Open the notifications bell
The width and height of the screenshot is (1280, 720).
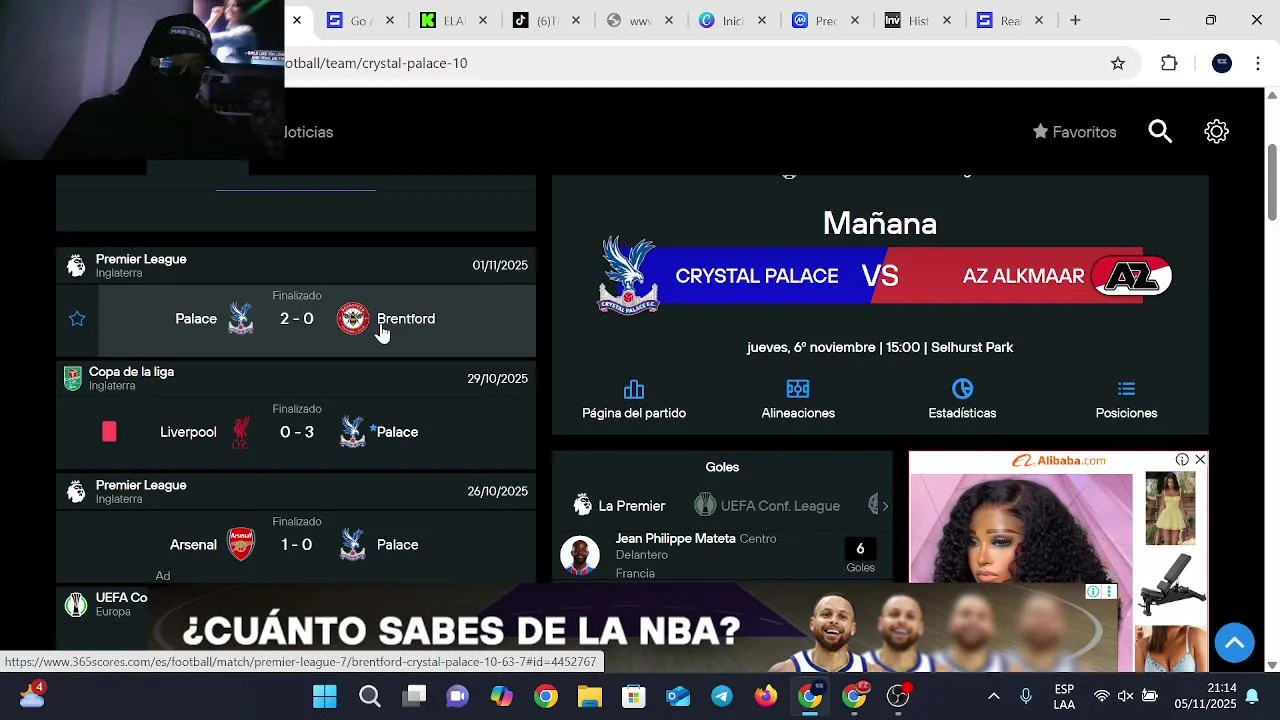tap(1251, 696)
